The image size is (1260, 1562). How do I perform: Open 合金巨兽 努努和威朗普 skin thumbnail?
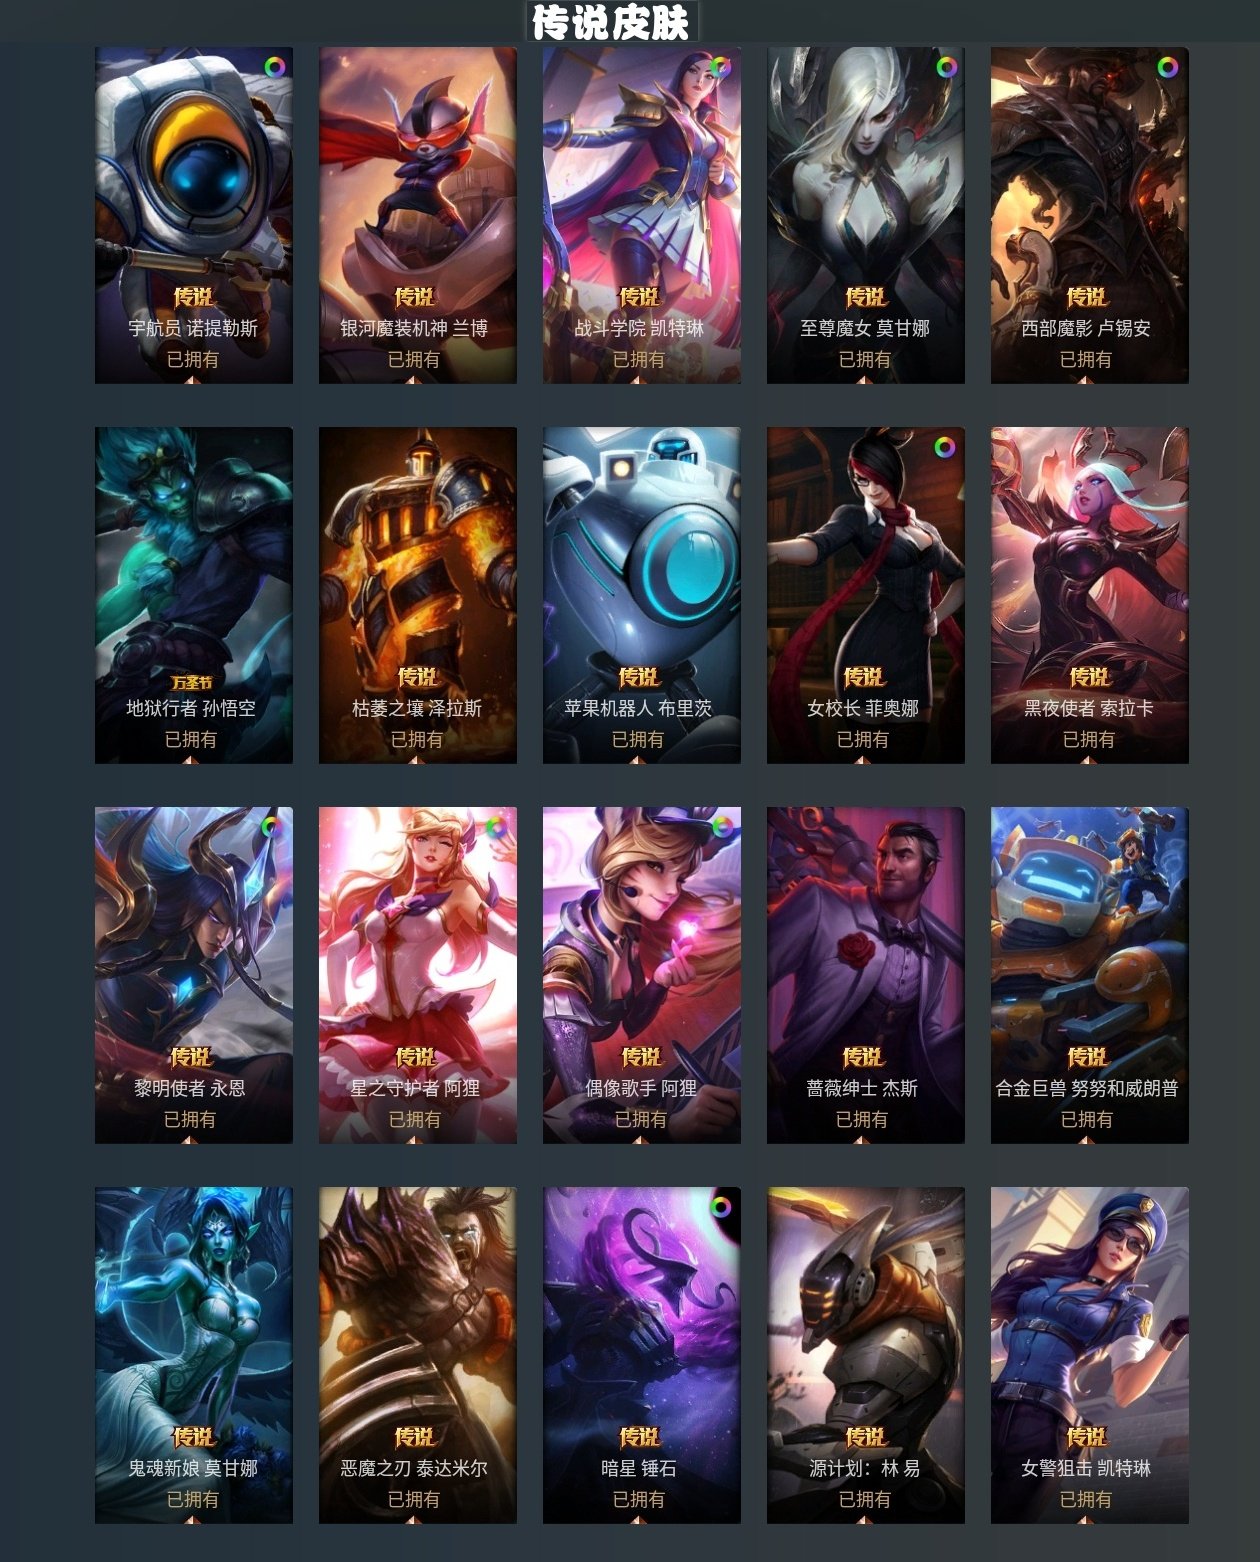(1090, 975)
